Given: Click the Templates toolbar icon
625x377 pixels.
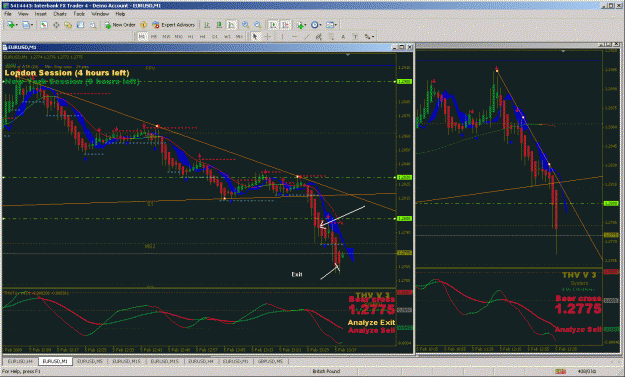Looking at the screenshot, I should tap(330, 25).
